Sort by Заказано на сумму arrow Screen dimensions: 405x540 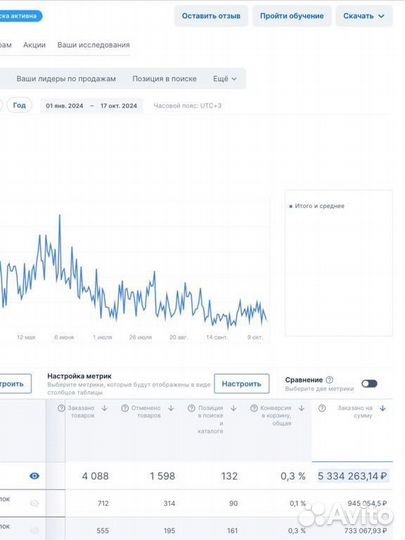point(382,408)
